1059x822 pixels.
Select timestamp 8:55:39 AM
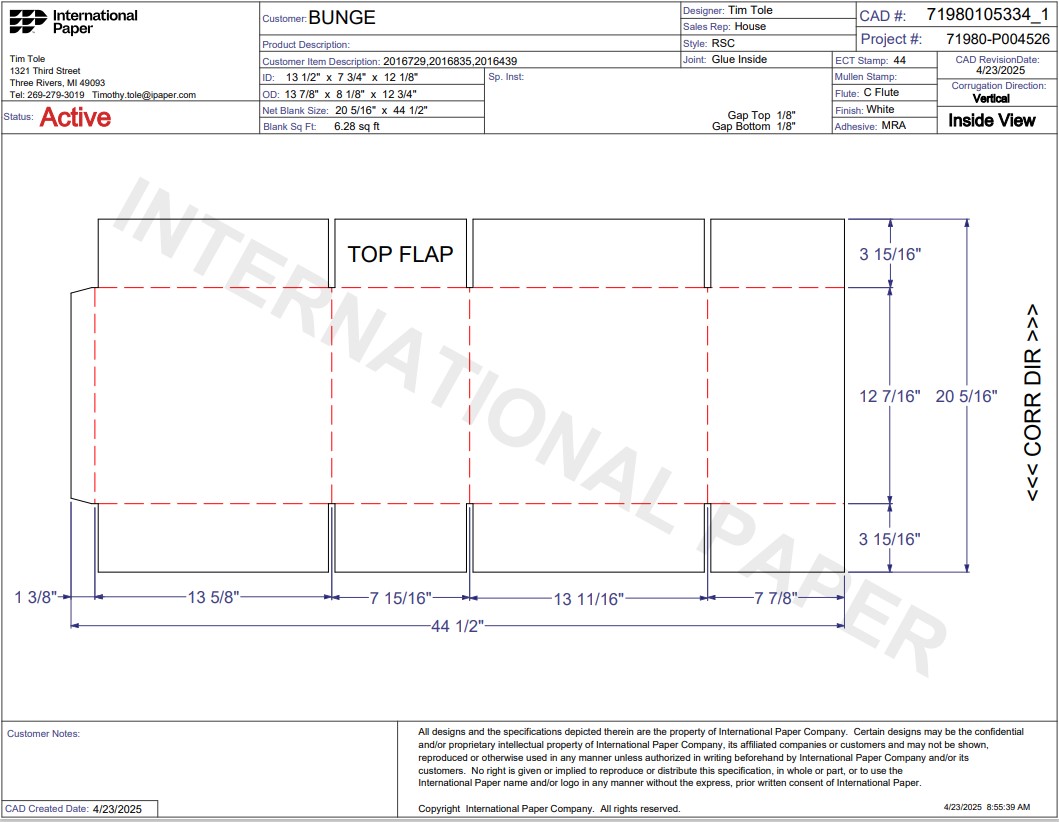click(1008, 807)
